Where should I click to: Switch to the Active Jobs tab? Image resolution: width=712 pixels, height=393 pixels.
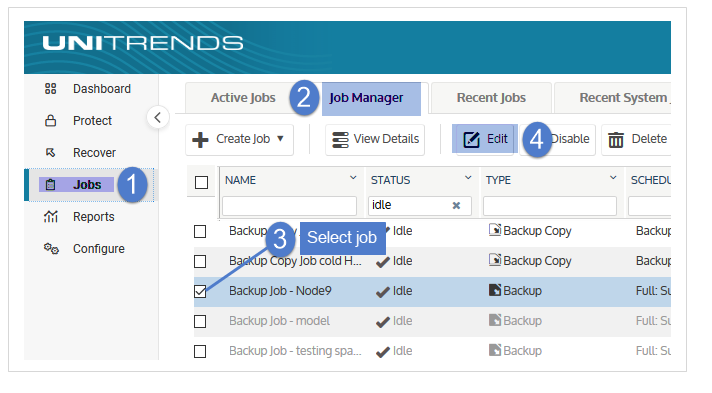(243, 98)
